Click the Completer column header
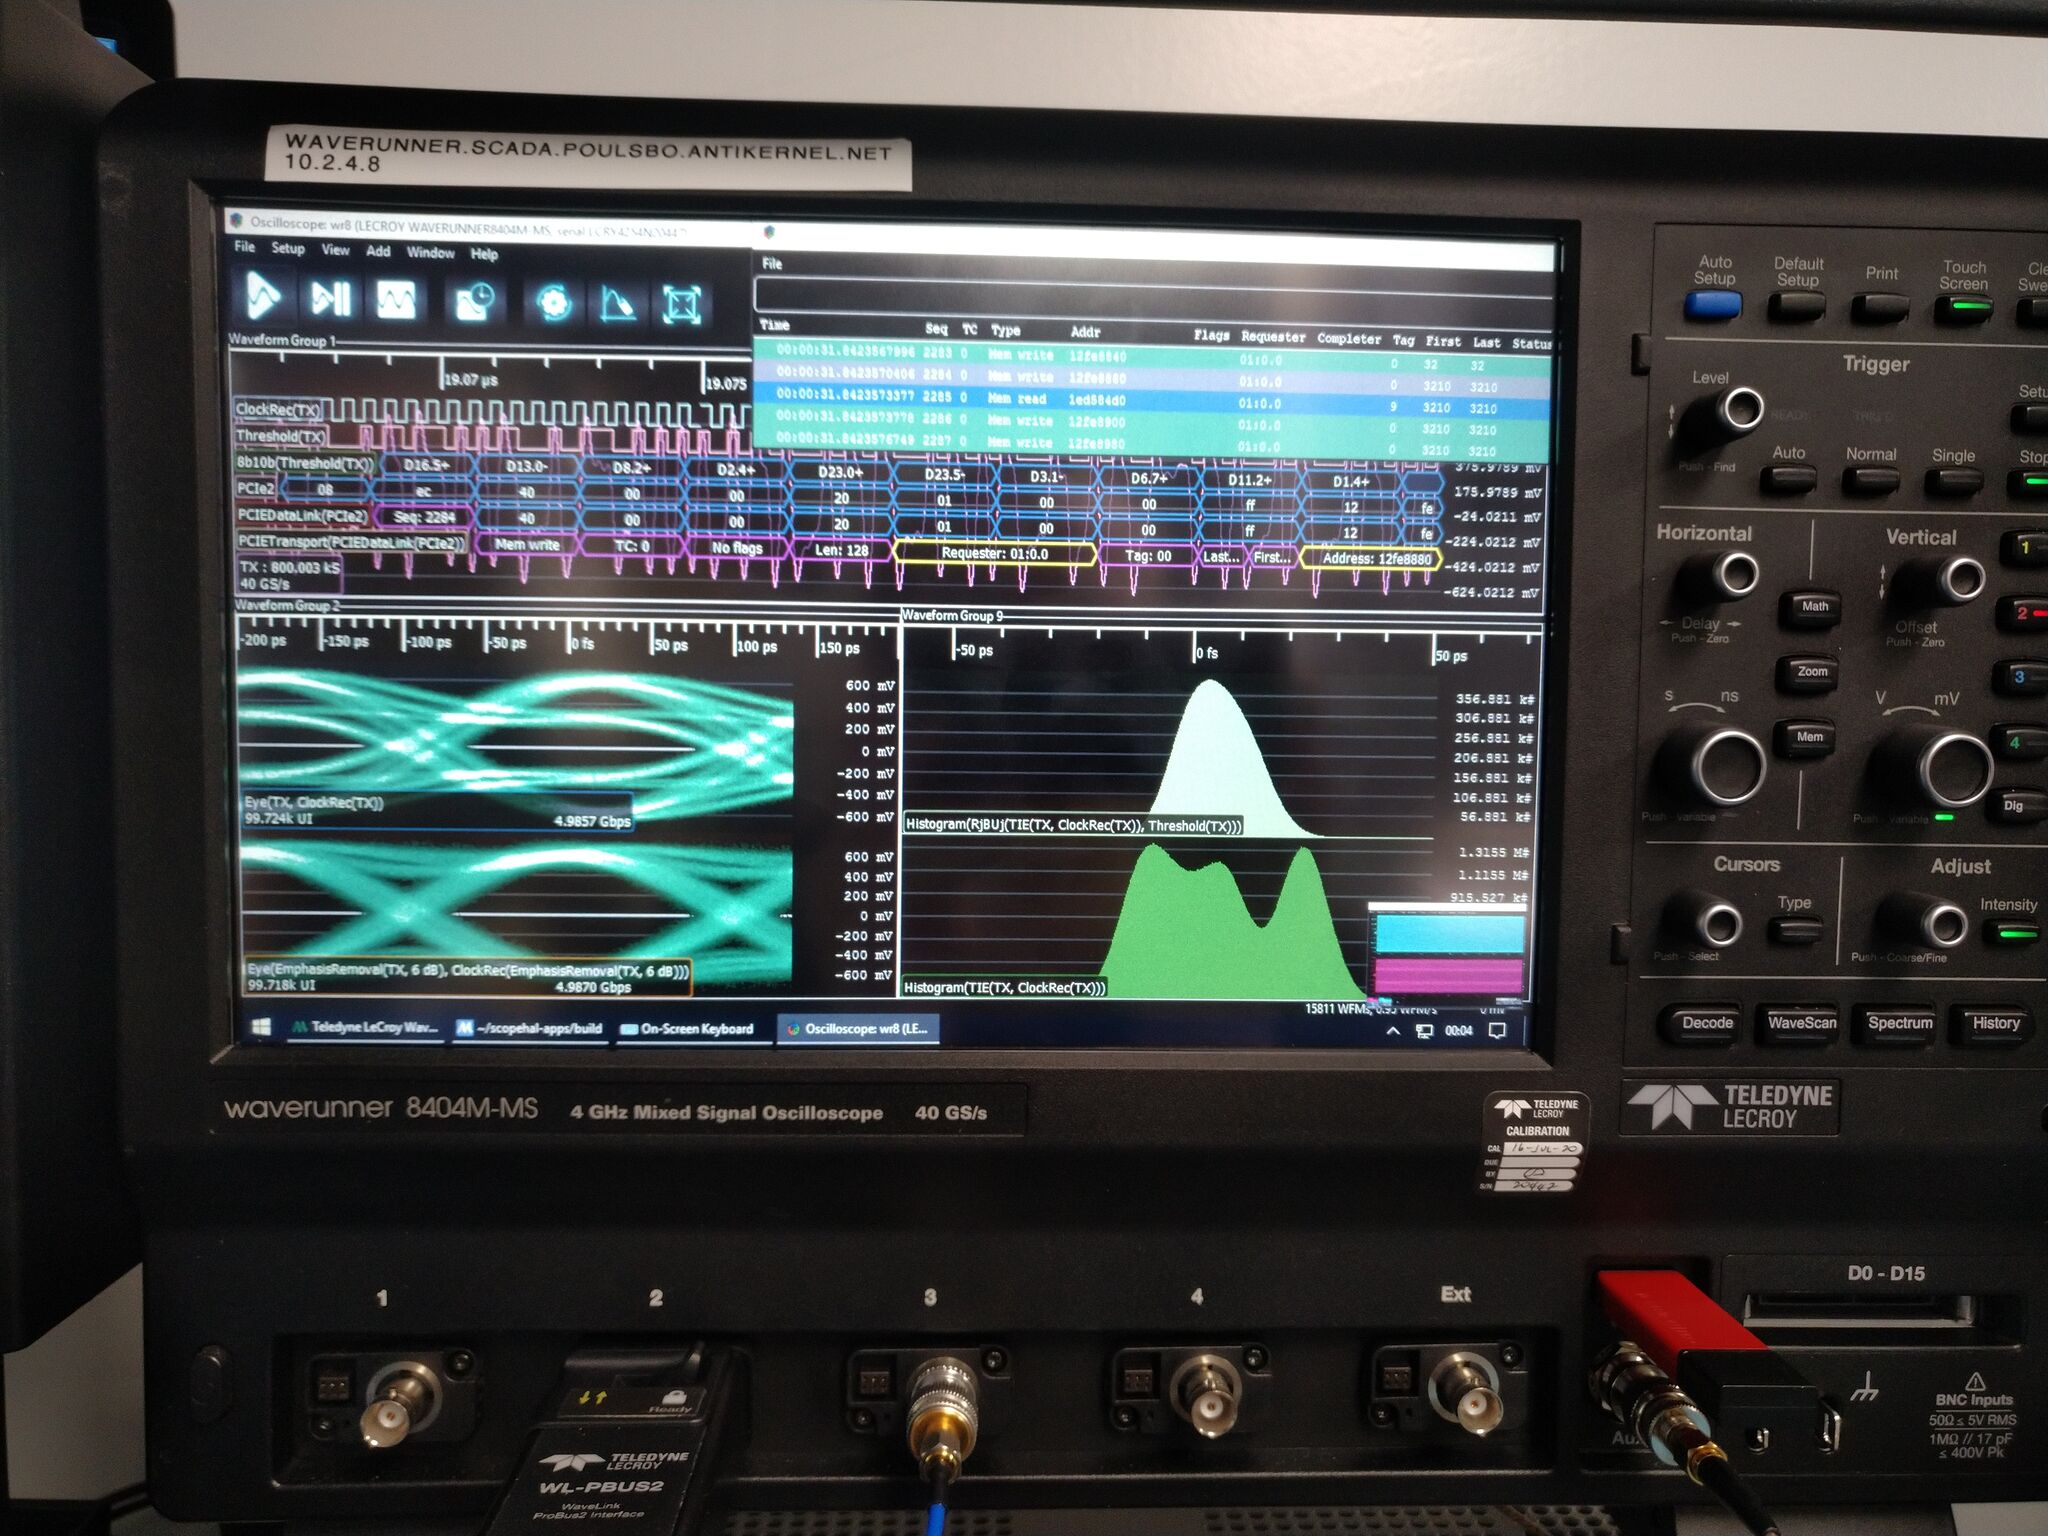Screen dimensions: 2048x1536 click(1349, 338)
